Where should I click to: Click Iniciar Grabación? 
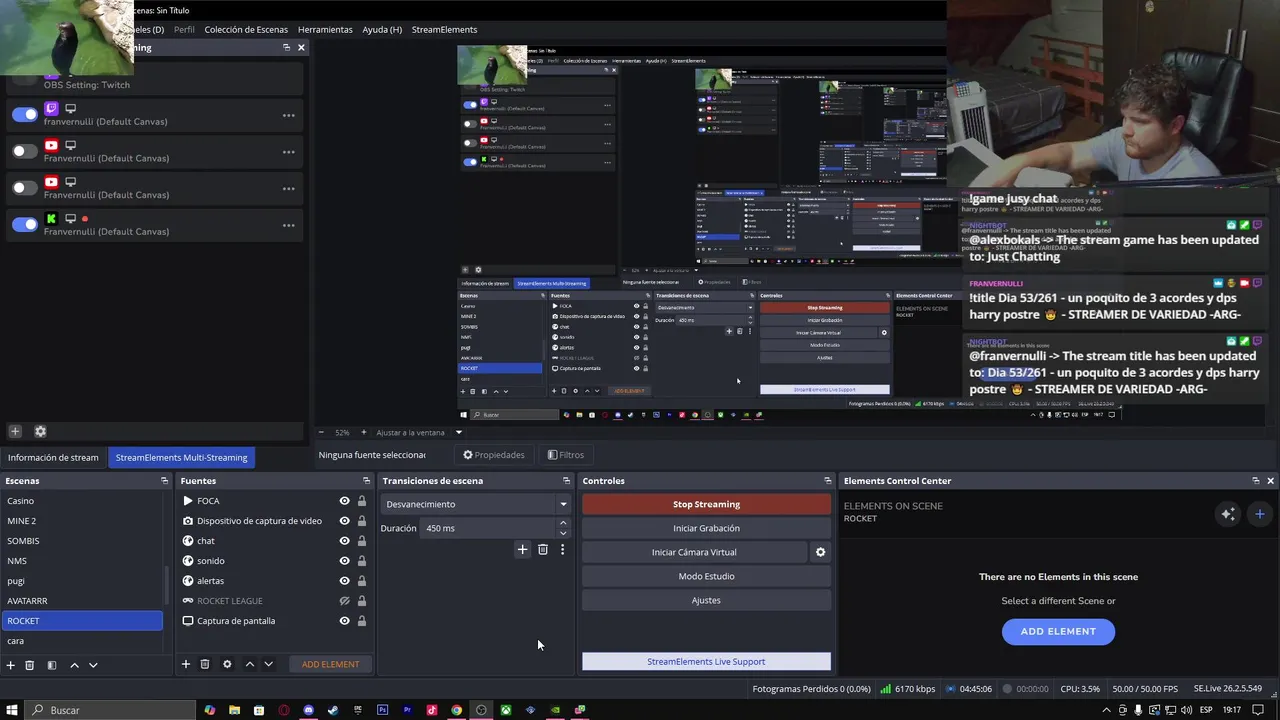pyautogui.click(x=706, y=528)
